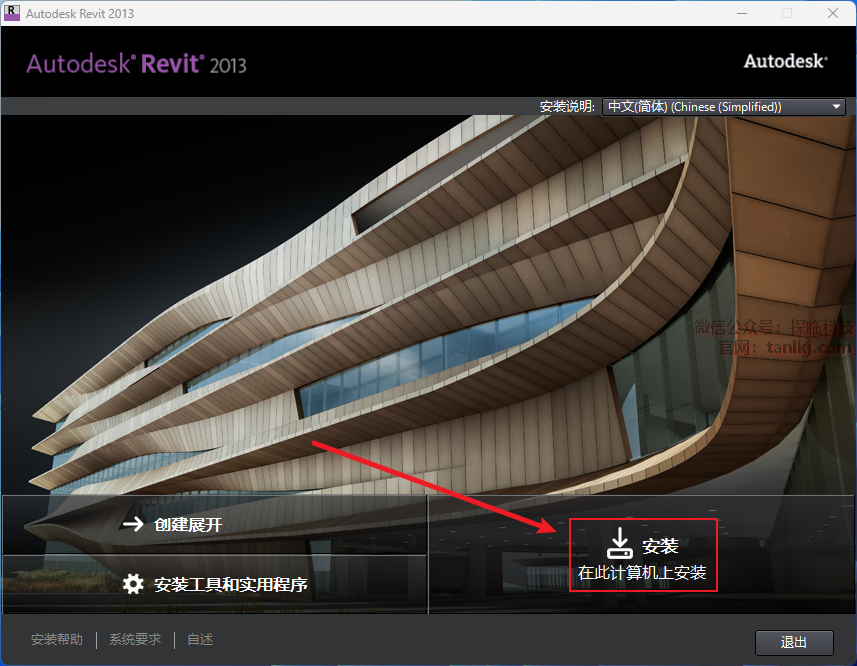Click the arrow icon beside 创建展开
Image resolution: width=857 pixels, height=666 pixels.
click(133, 524)
